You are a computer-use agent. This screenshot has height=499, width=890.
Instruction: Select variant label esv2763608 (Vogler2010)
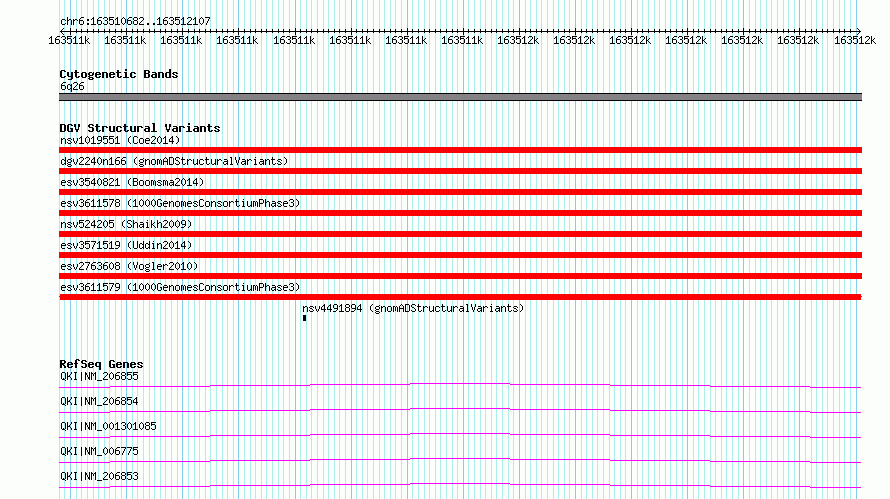point(129,266)
